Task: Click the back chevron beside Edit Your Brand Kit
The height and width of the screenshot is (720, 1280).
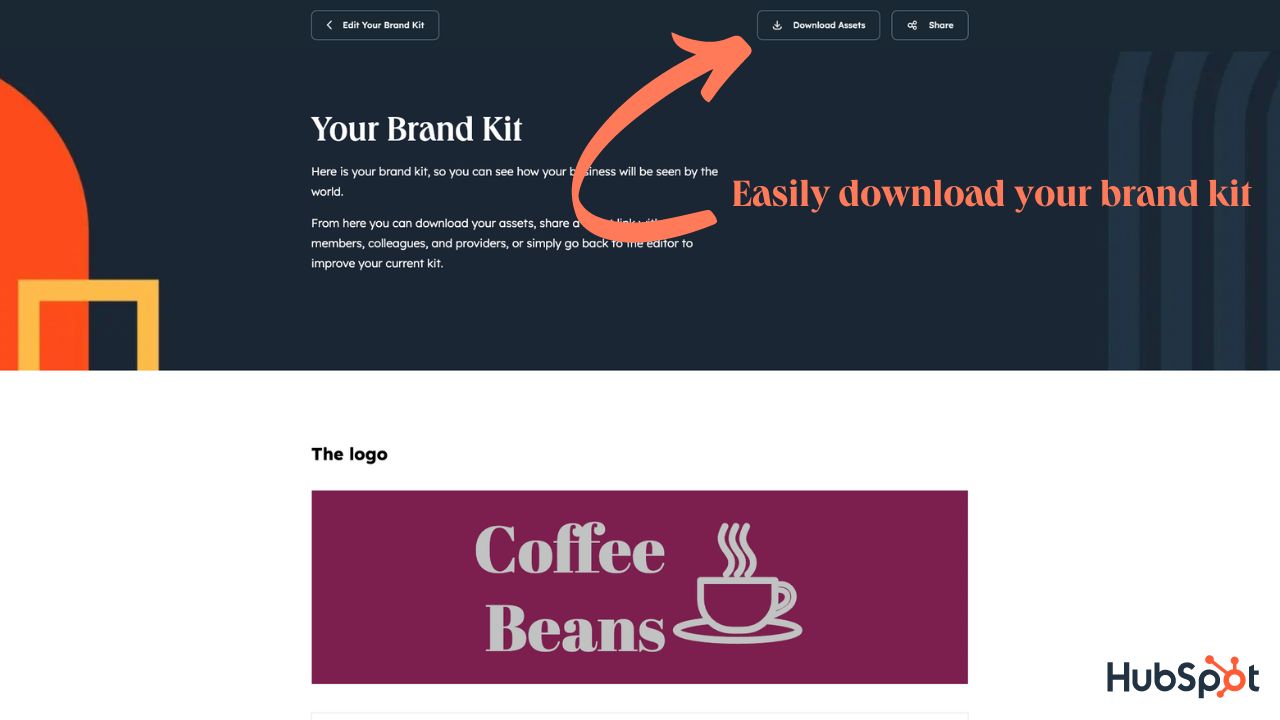Action: [x=330, y=25]
